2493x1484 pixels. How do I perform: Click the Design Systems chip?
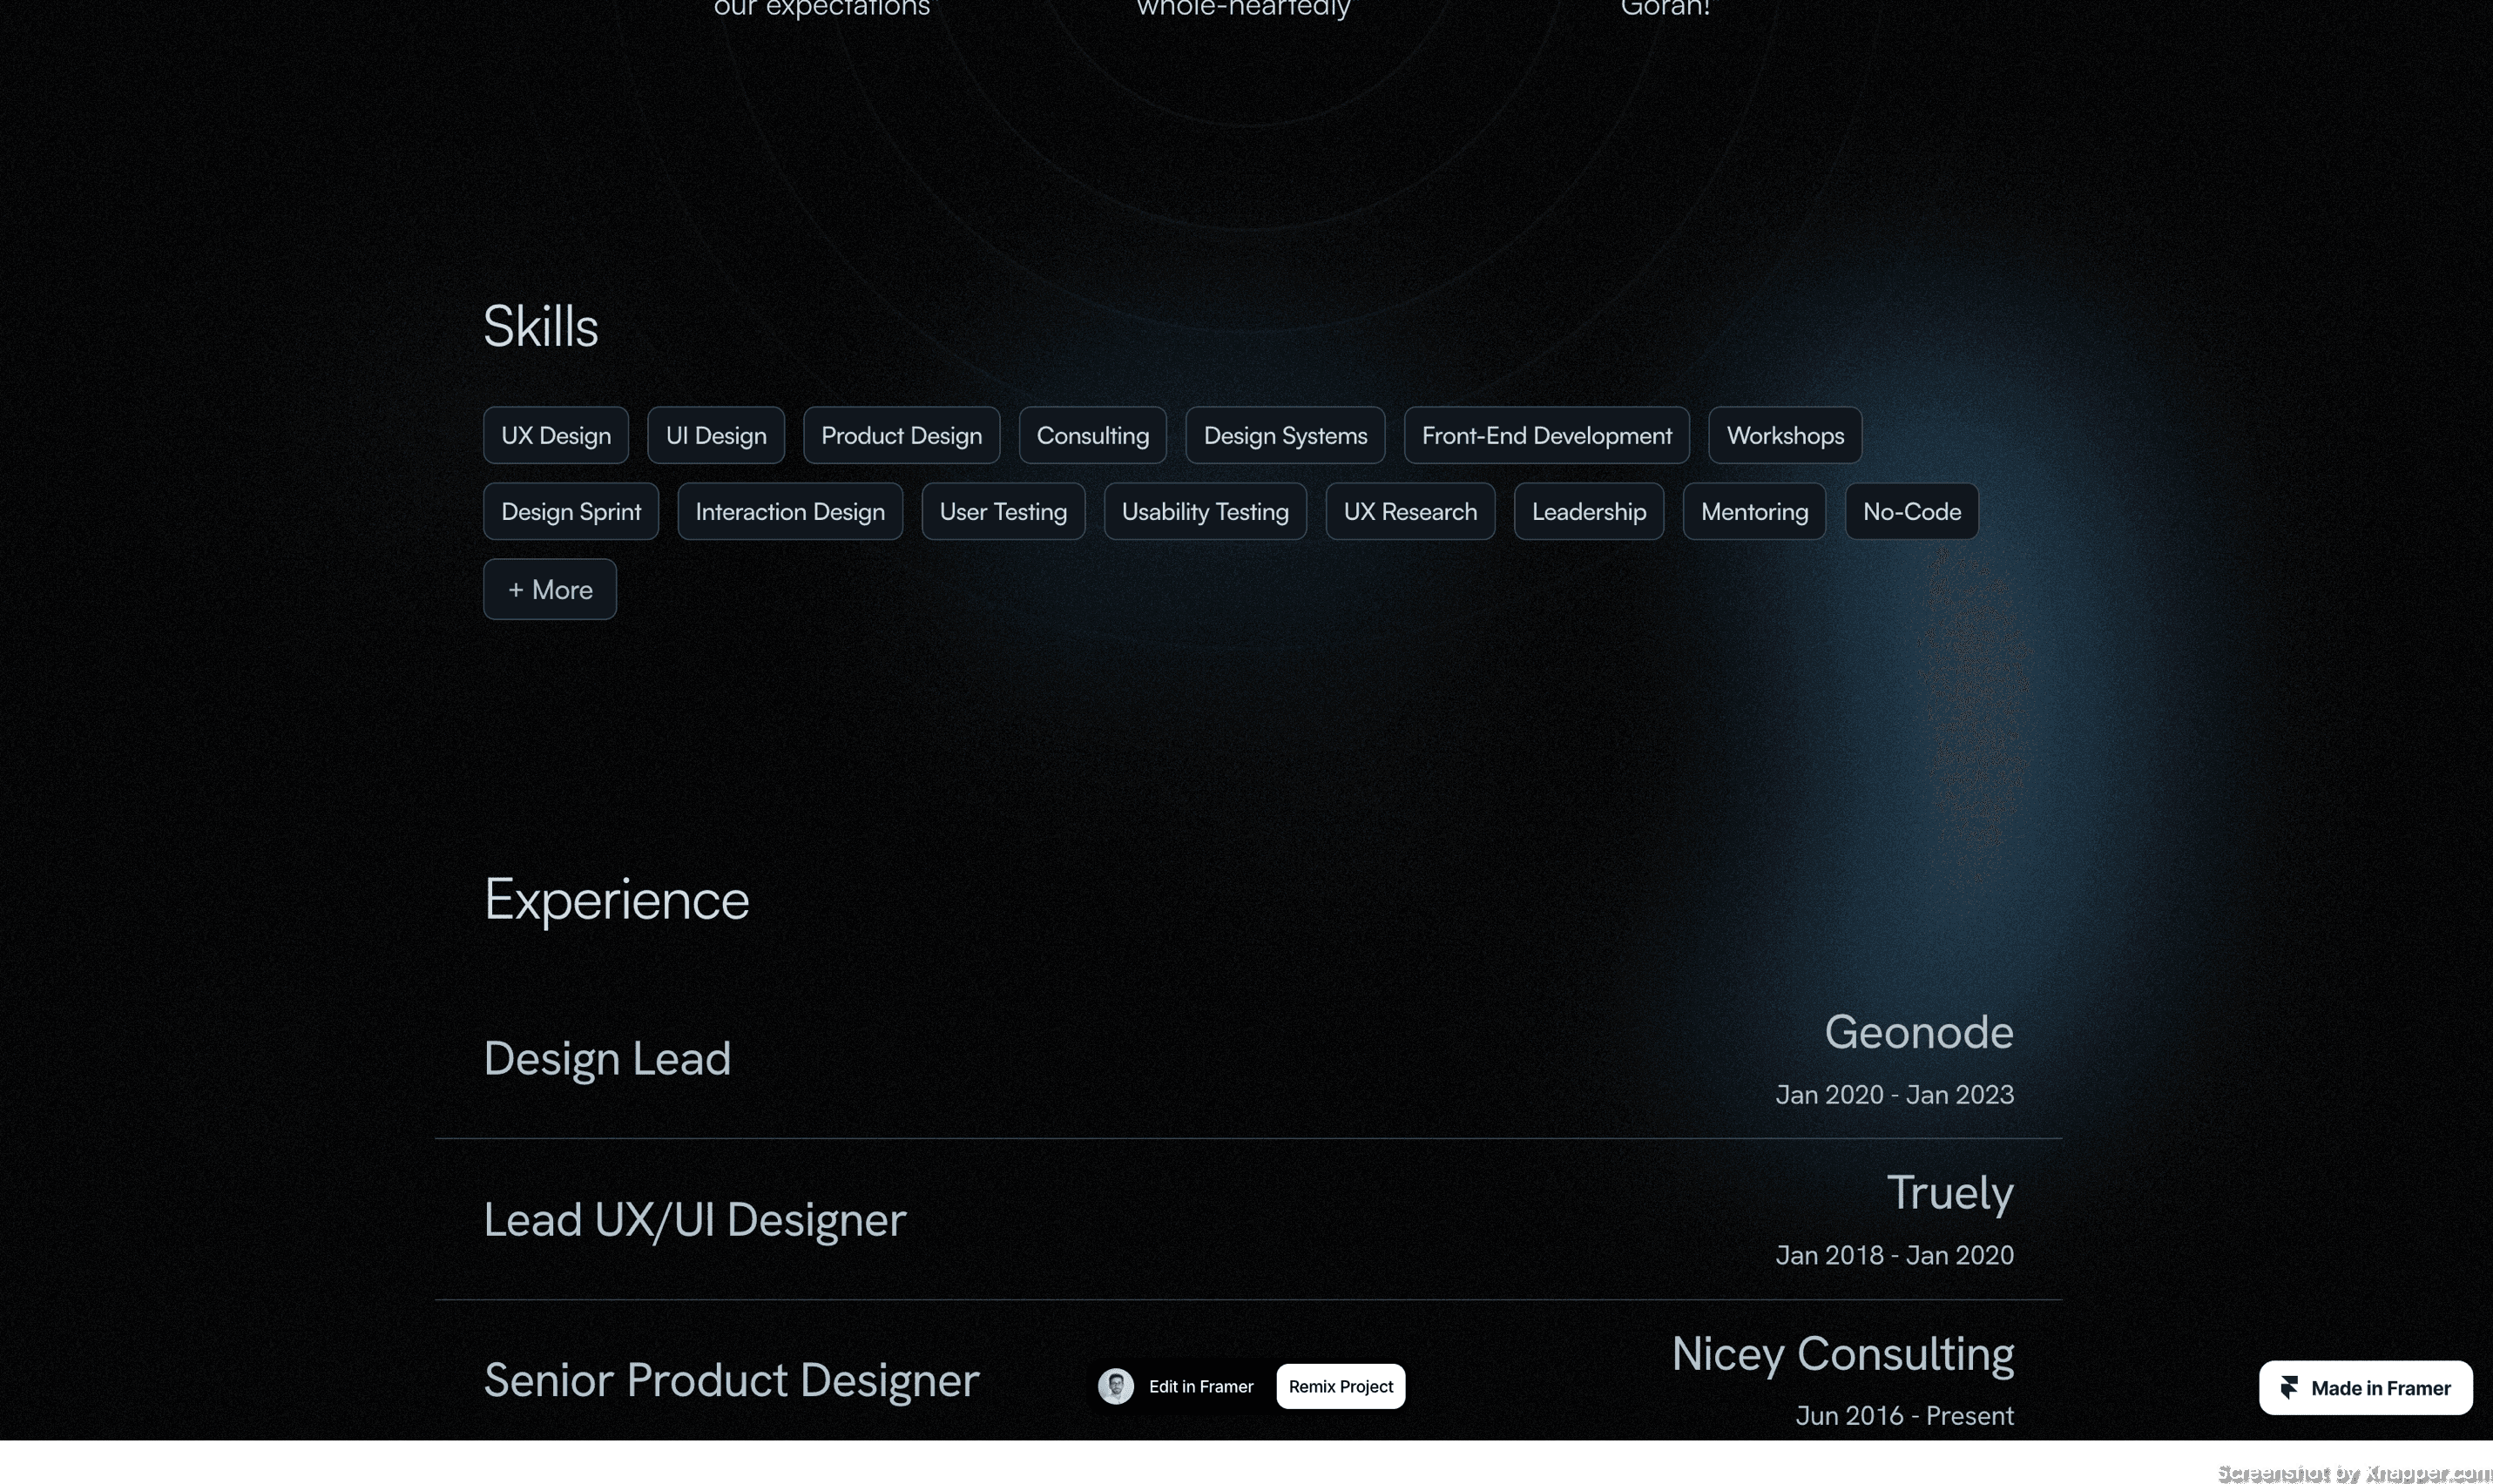[1284, 435]
